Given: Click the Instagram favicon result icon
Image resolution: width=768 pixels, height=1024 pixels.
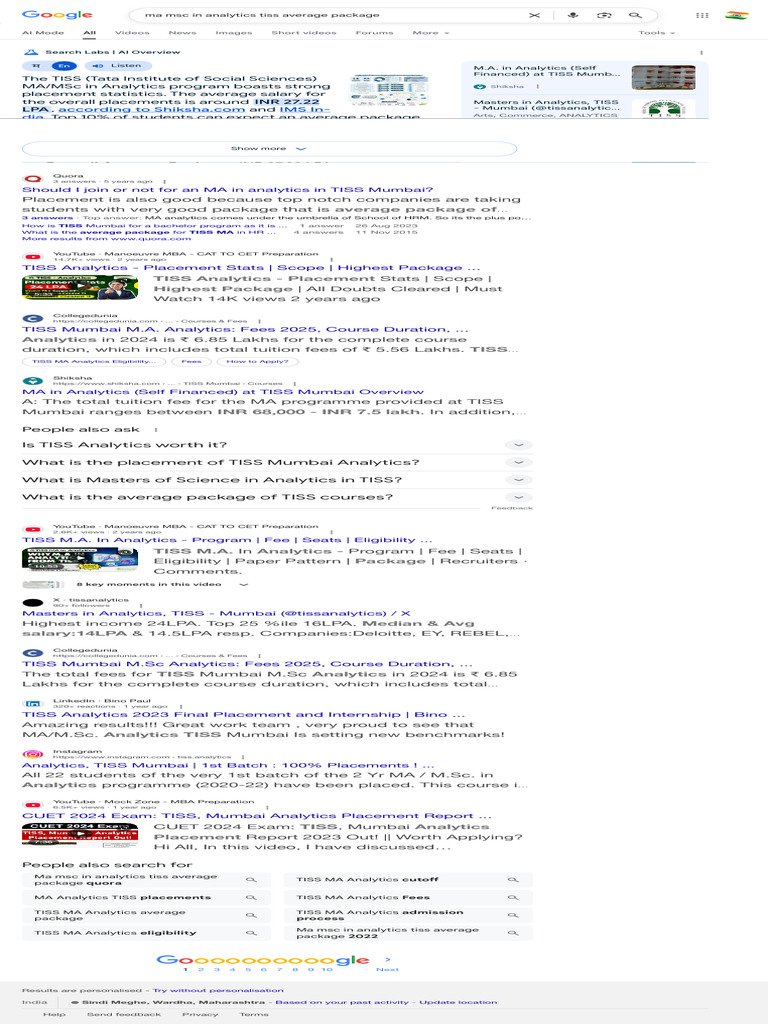Looking at the screenshot, I should 33,754.
